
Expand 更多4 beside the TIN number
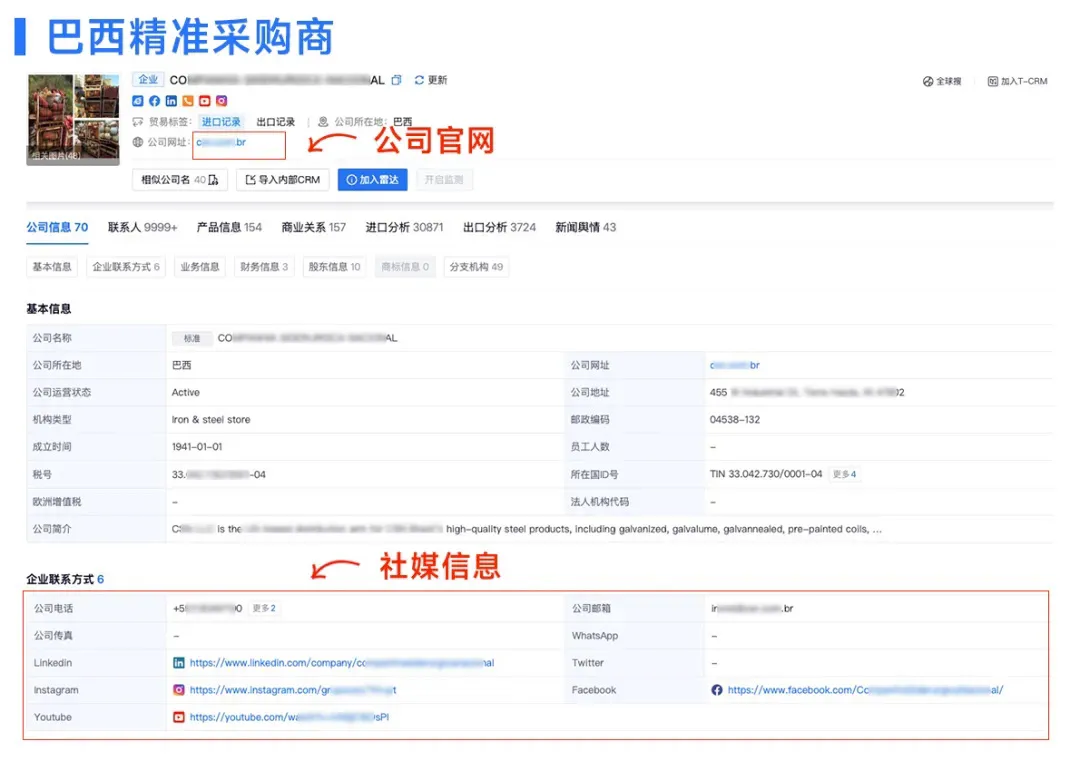(x=844, y=473)
